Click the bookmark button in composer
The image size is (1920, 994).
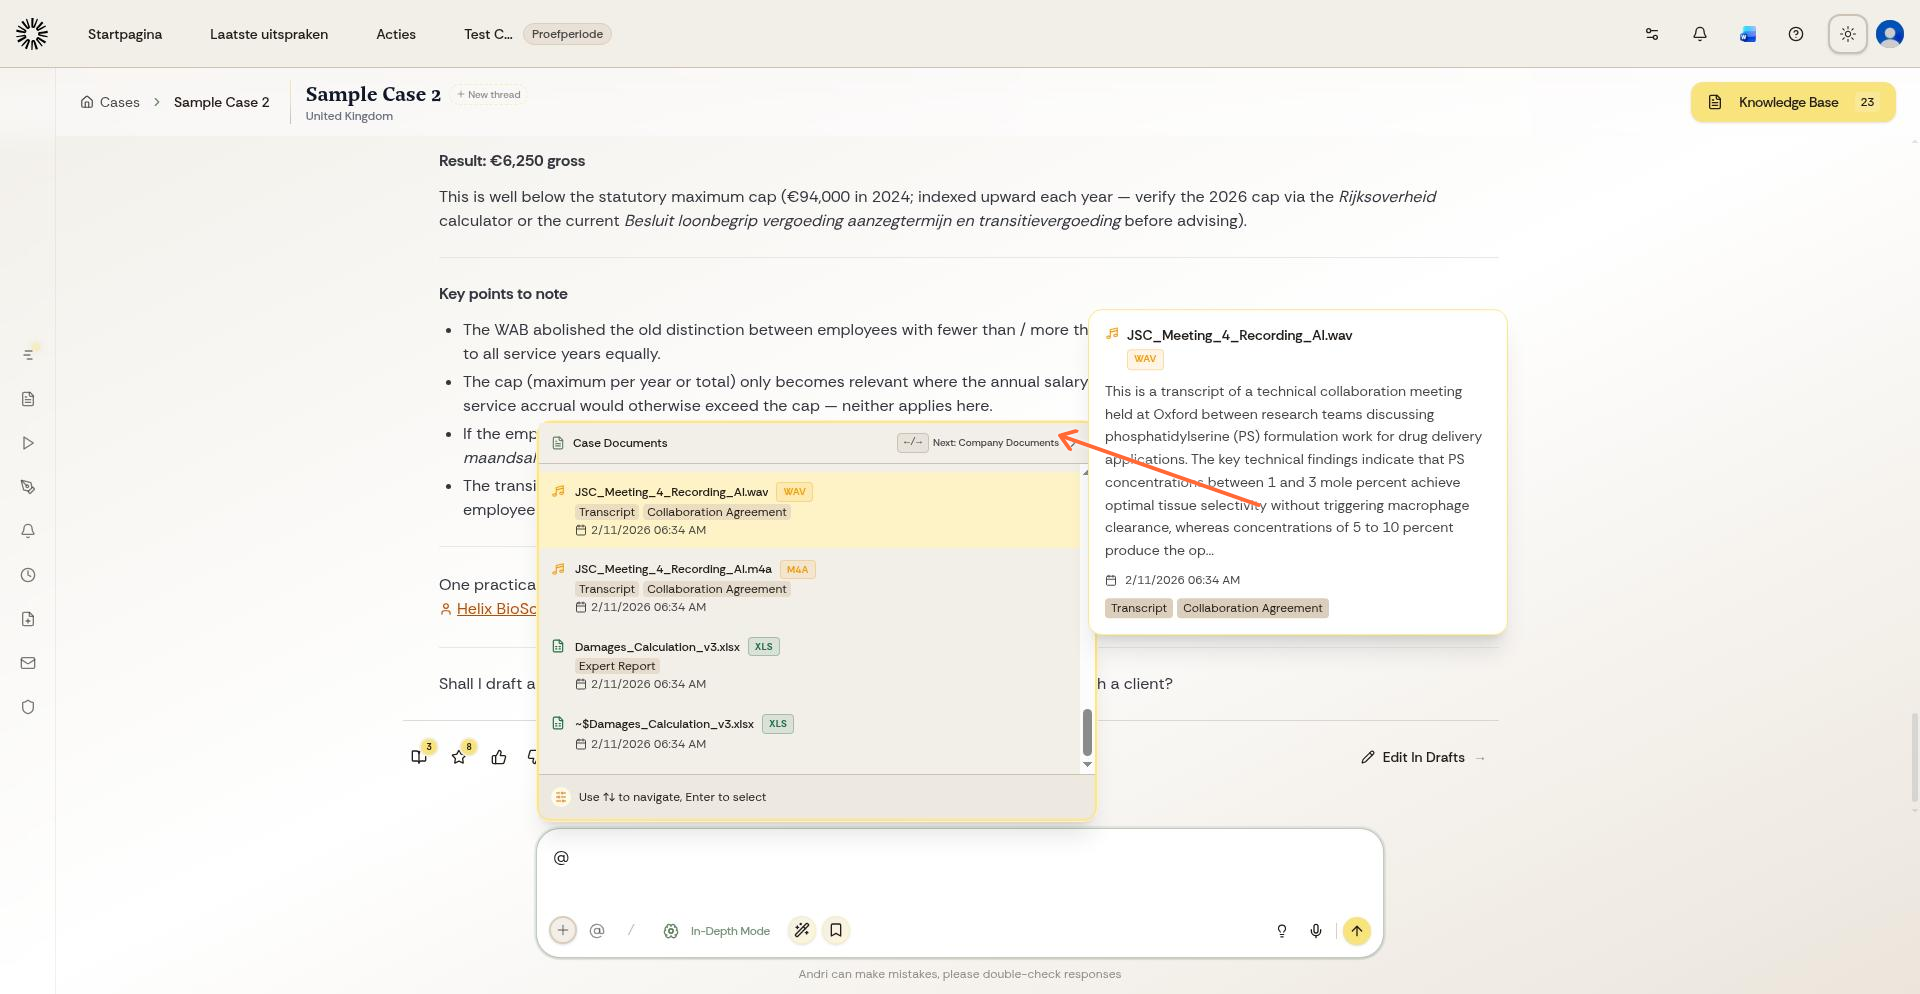[836, 930]
